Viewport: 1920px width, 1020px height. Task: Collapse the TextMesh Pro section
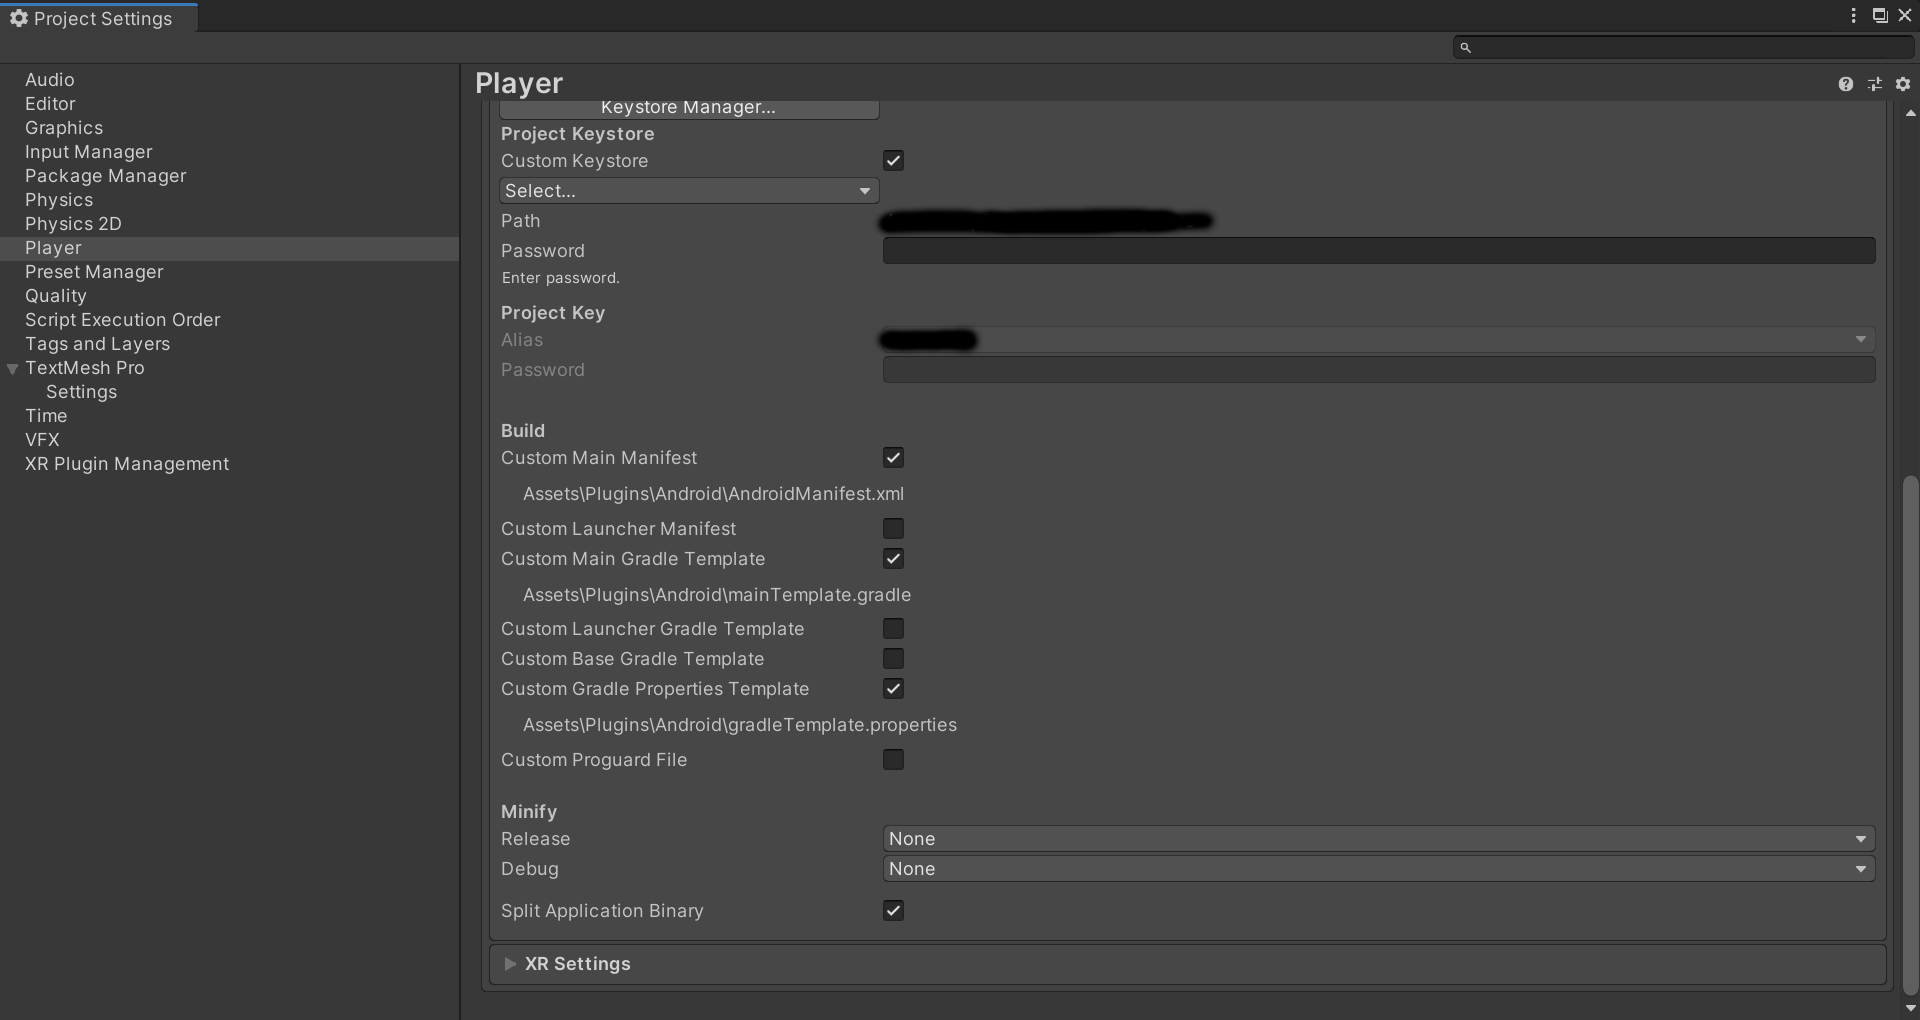pyautogui.click(x=12, y=368)
